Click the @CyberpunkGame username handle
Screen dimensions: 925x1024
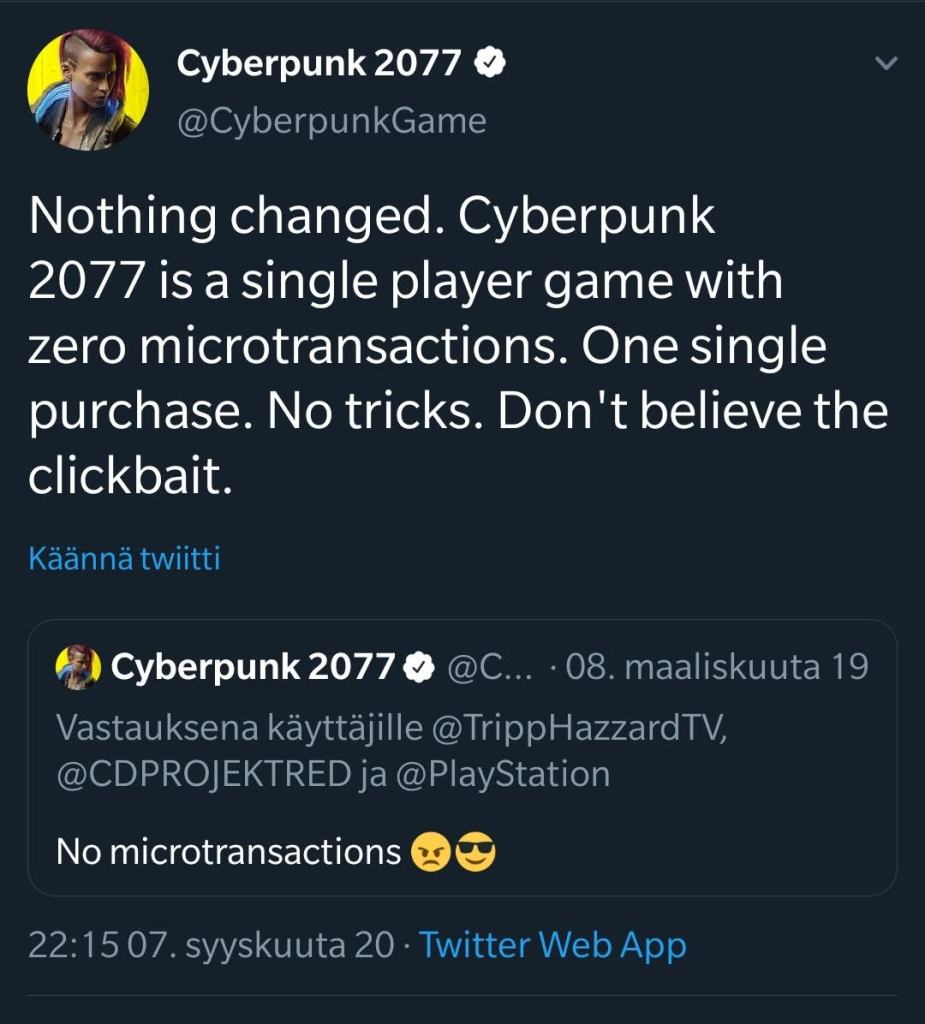(x=331, y=121)
